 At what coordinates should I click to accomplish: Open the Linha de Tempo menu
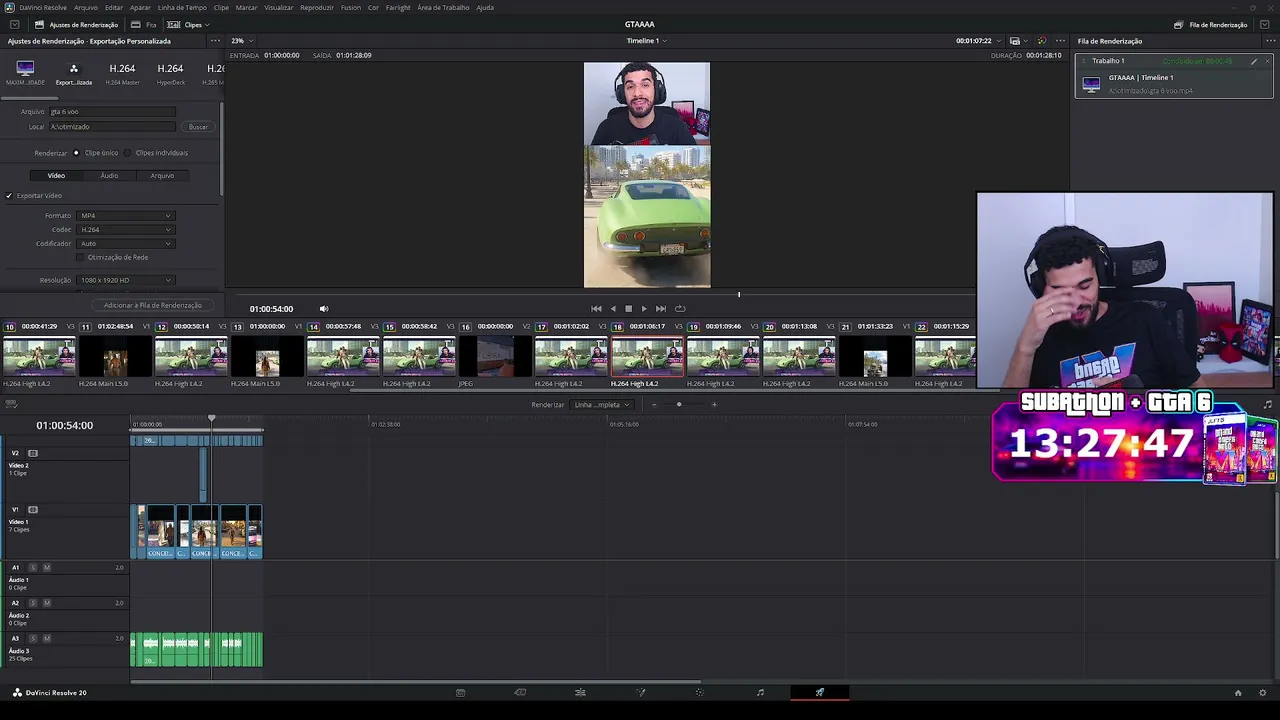point(182,7)
